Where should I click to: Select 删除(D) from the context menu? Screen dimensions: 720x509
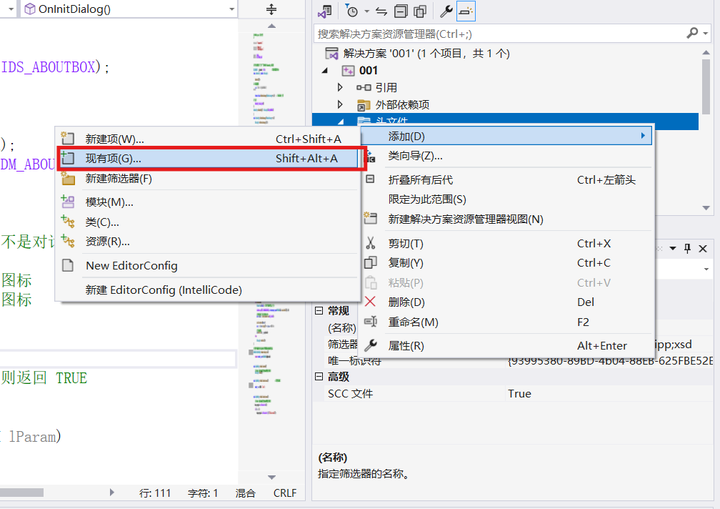click(507, 302)
